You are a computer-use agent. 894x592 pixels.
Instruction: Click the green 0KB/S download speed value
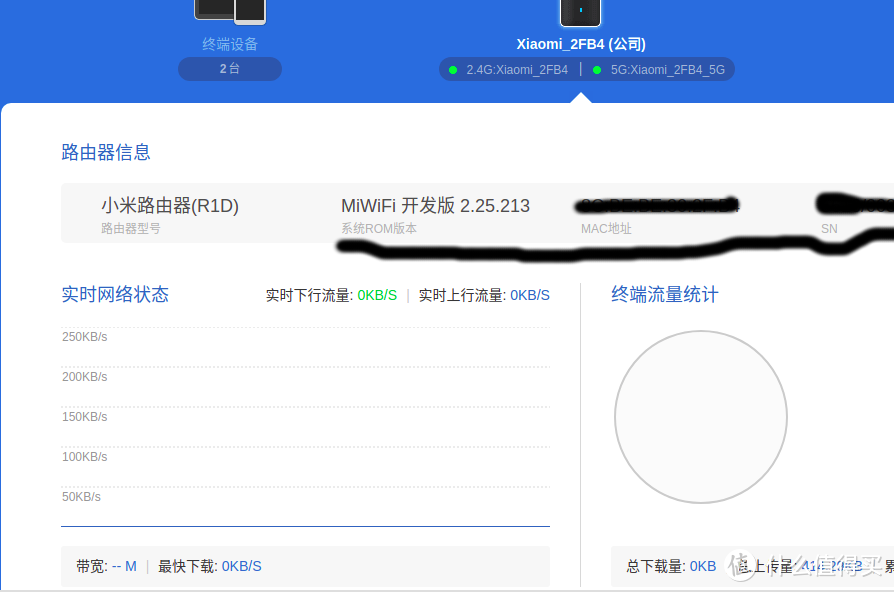click(377, 295)
